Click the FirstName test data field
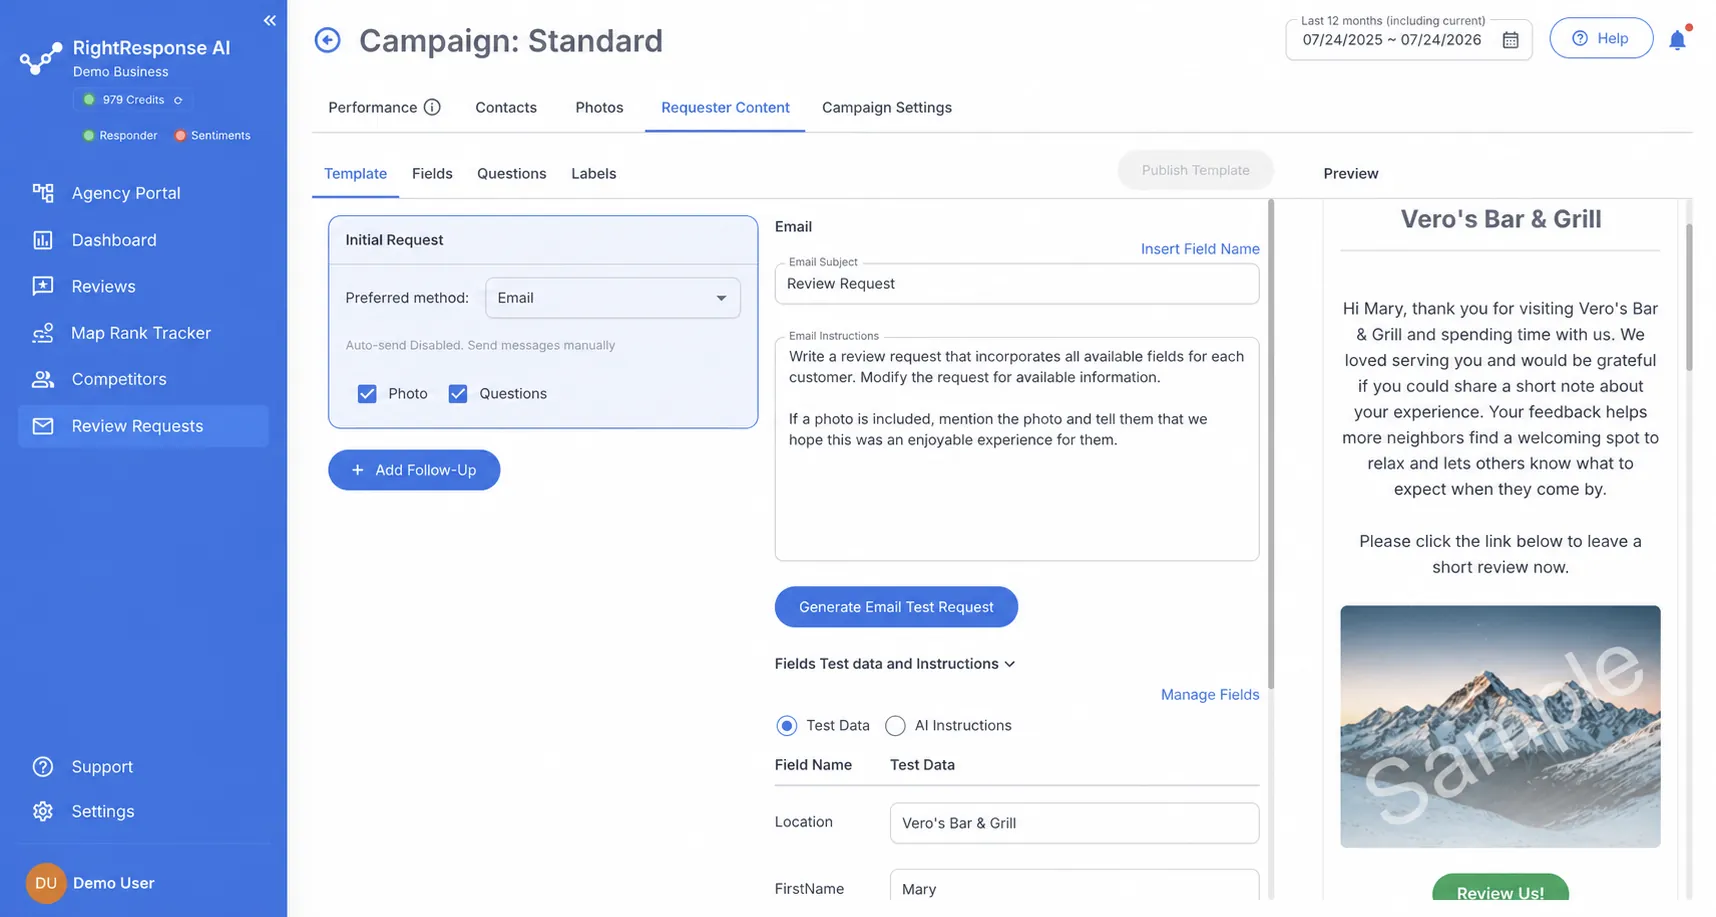 [x=1074, y=885]
